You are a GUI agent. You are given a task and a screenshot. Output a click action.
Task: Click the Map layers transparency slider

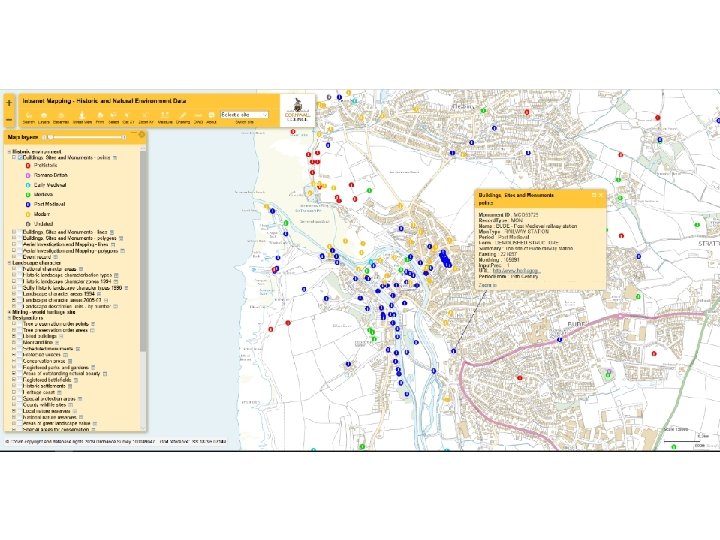87,137
